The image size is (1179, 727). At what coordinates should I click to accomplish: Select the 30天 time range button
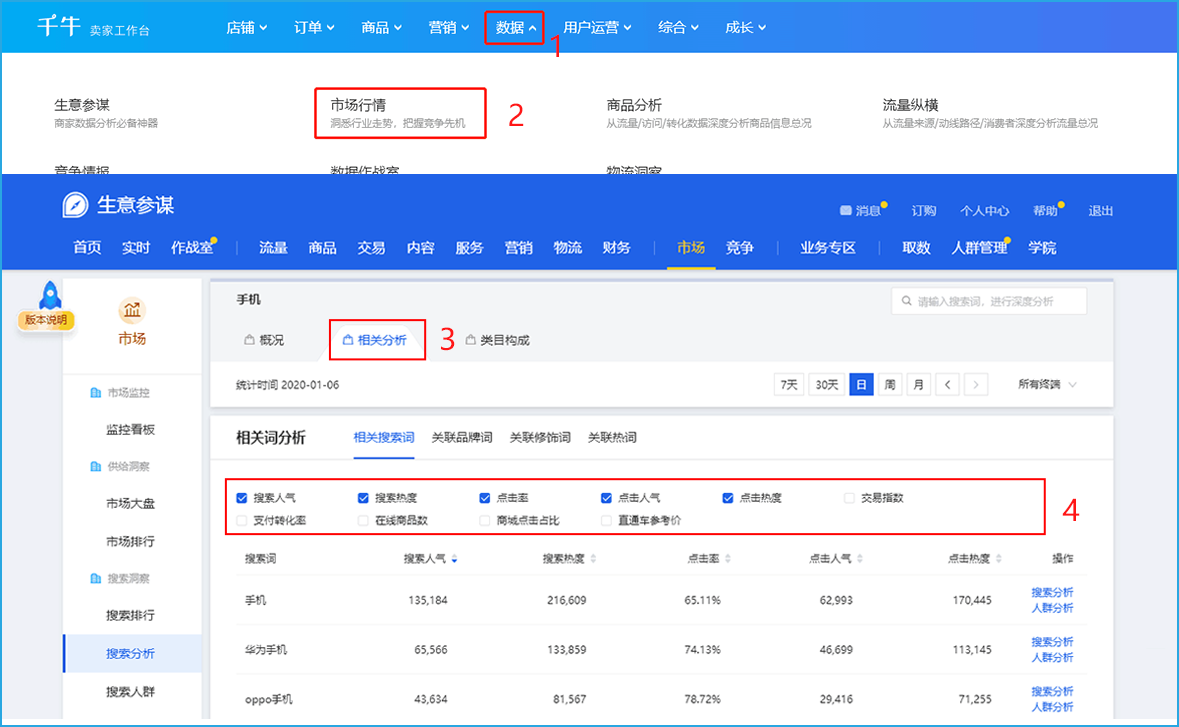tap(826, 385)
